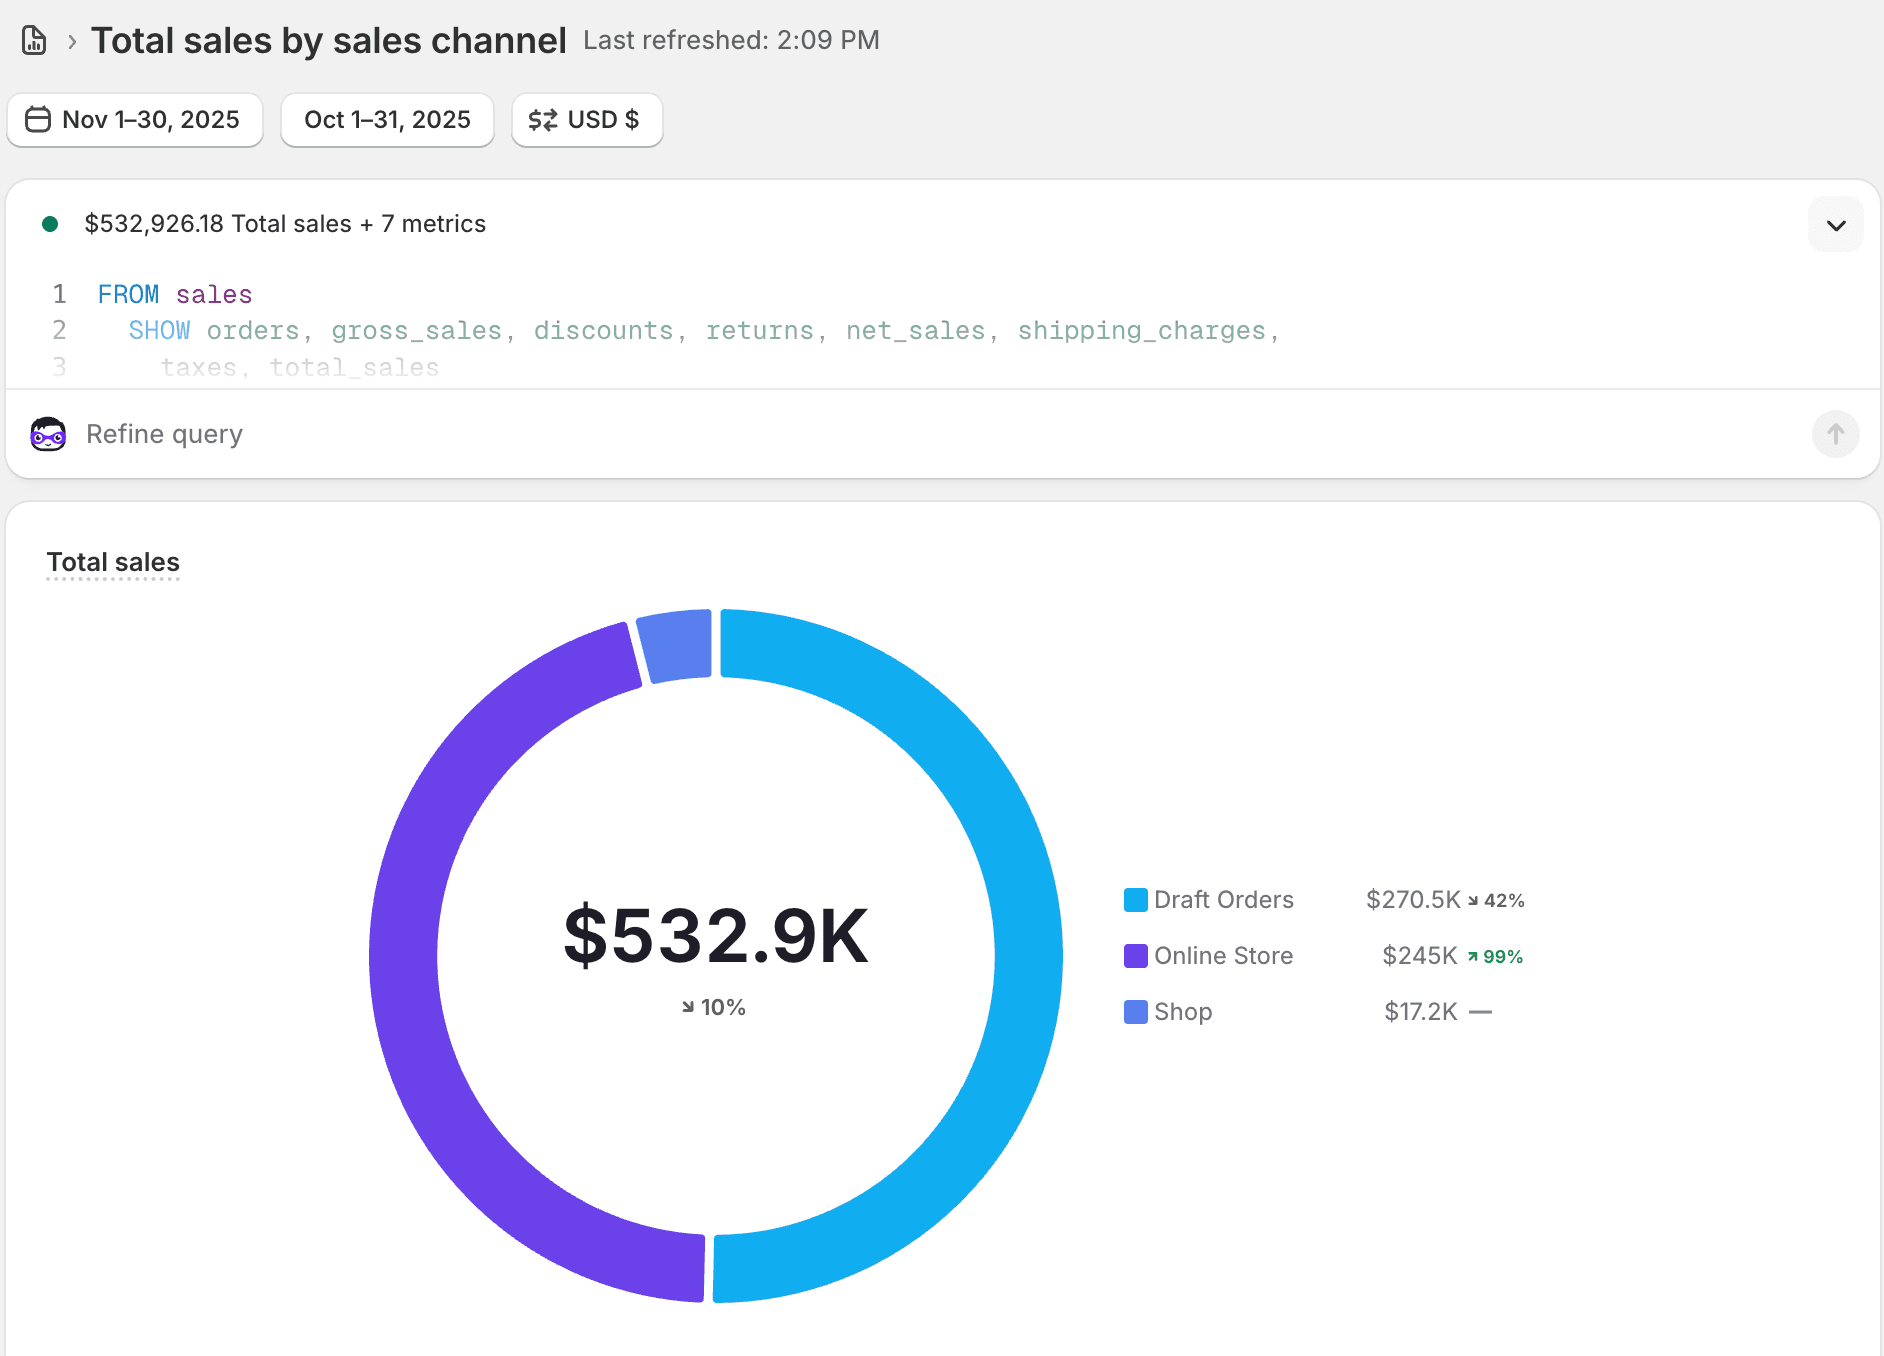Collapse the query editor with the chevron
The width and height of the screenshot is (1884, 1356).
click(x=1836, y=224)
